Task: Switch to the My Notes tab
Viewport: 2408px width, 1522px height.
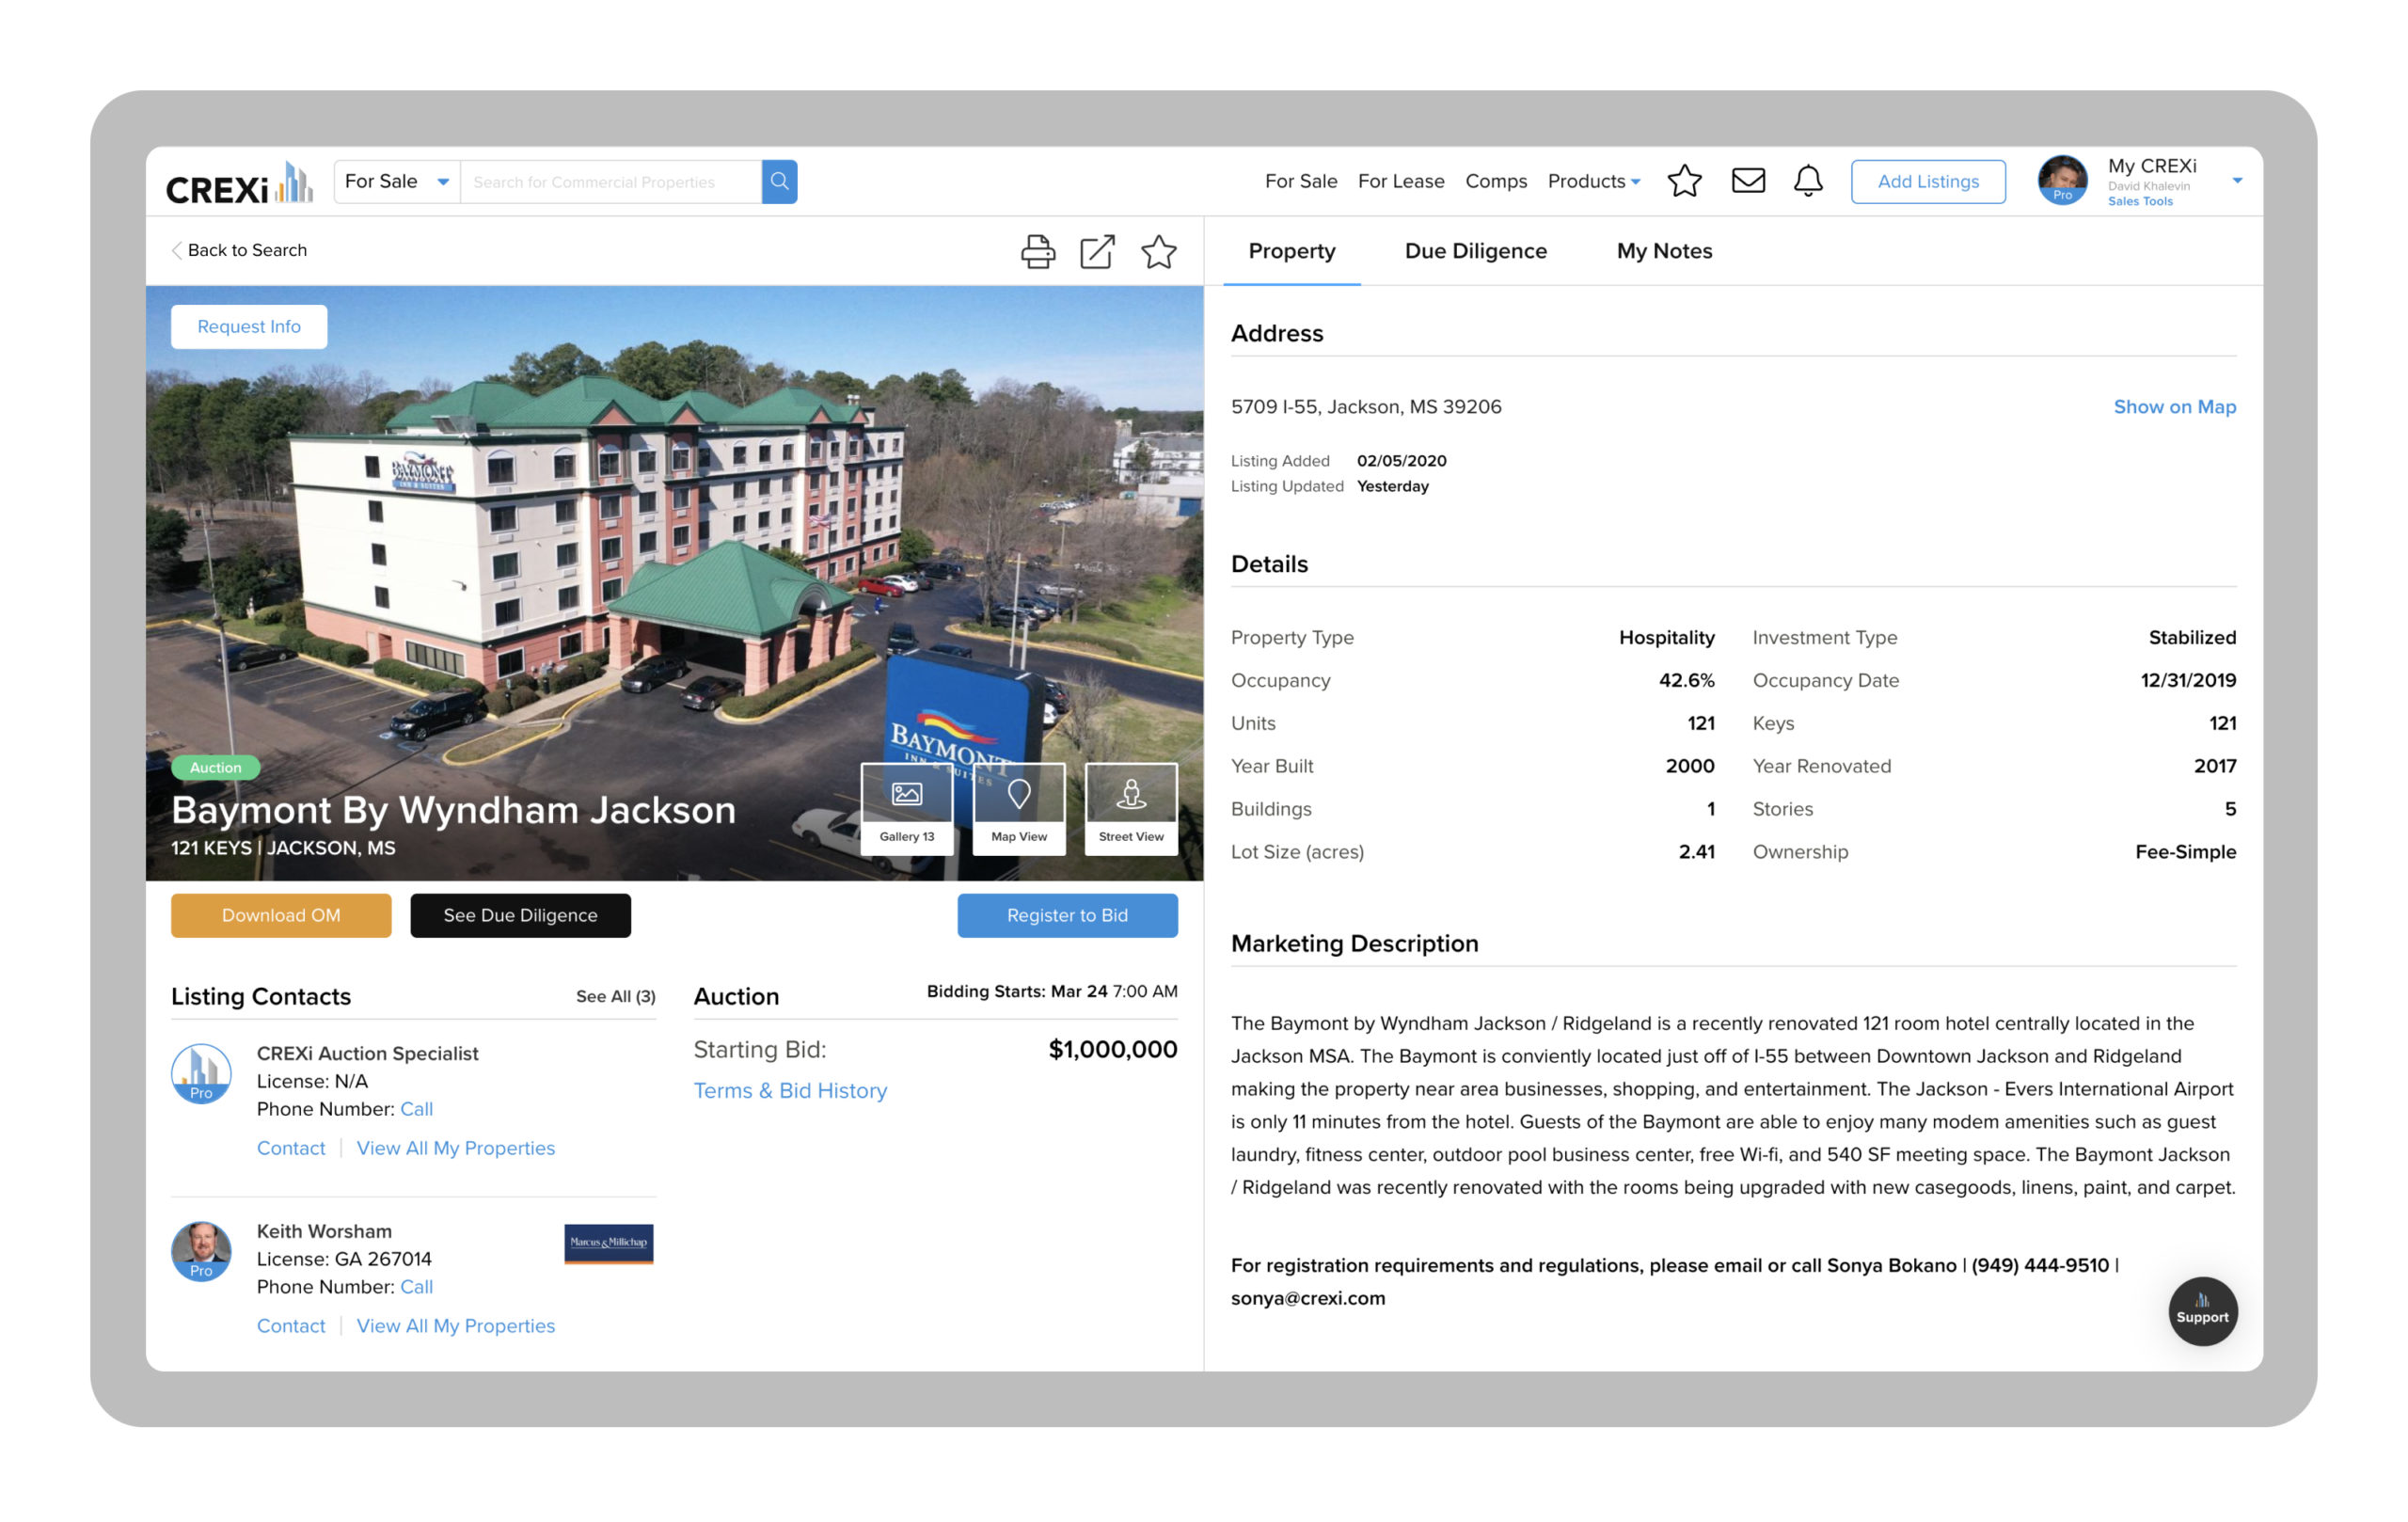Action: coord(1664,251)
